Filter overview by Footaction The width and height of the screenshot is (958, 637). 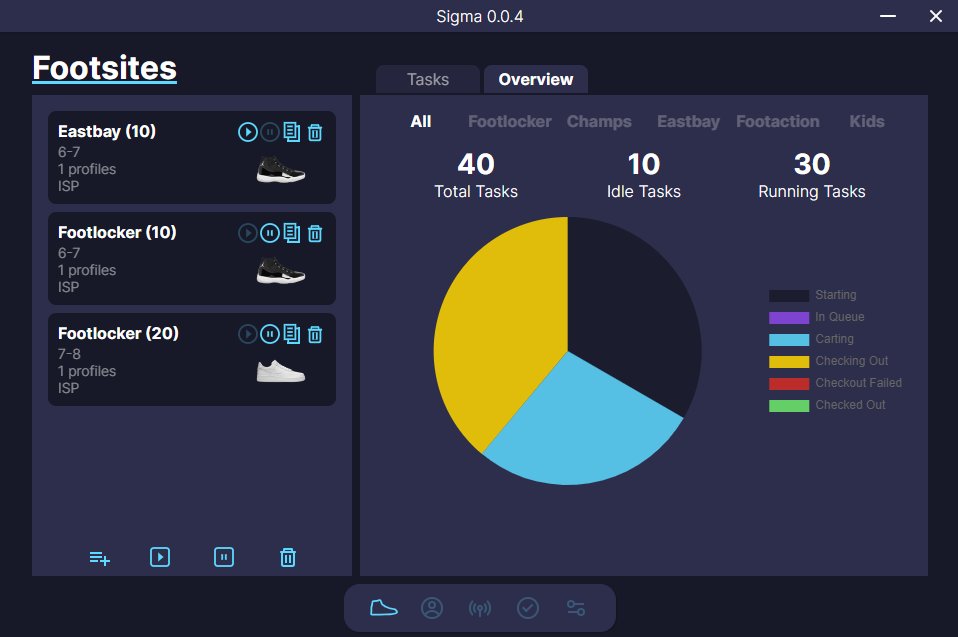click(x=777, y=122)
